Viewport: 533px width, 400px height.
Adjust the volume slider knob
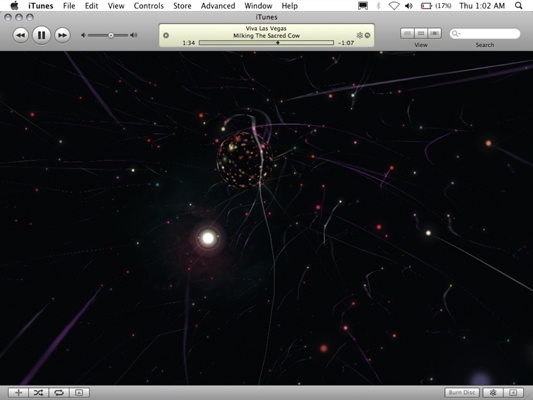tap(111, 35)
